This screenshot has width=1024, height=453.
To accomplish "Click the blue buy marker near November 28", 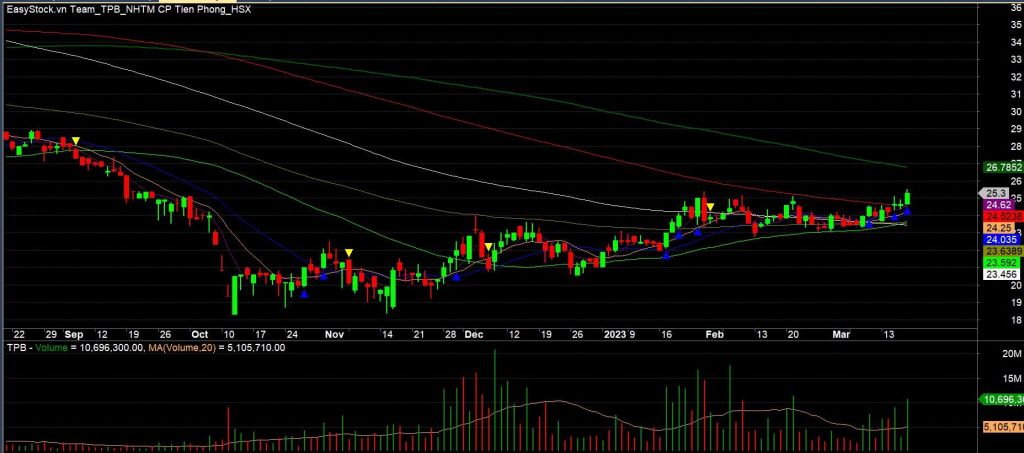I will pyautogui.click(x=456, y=277).
